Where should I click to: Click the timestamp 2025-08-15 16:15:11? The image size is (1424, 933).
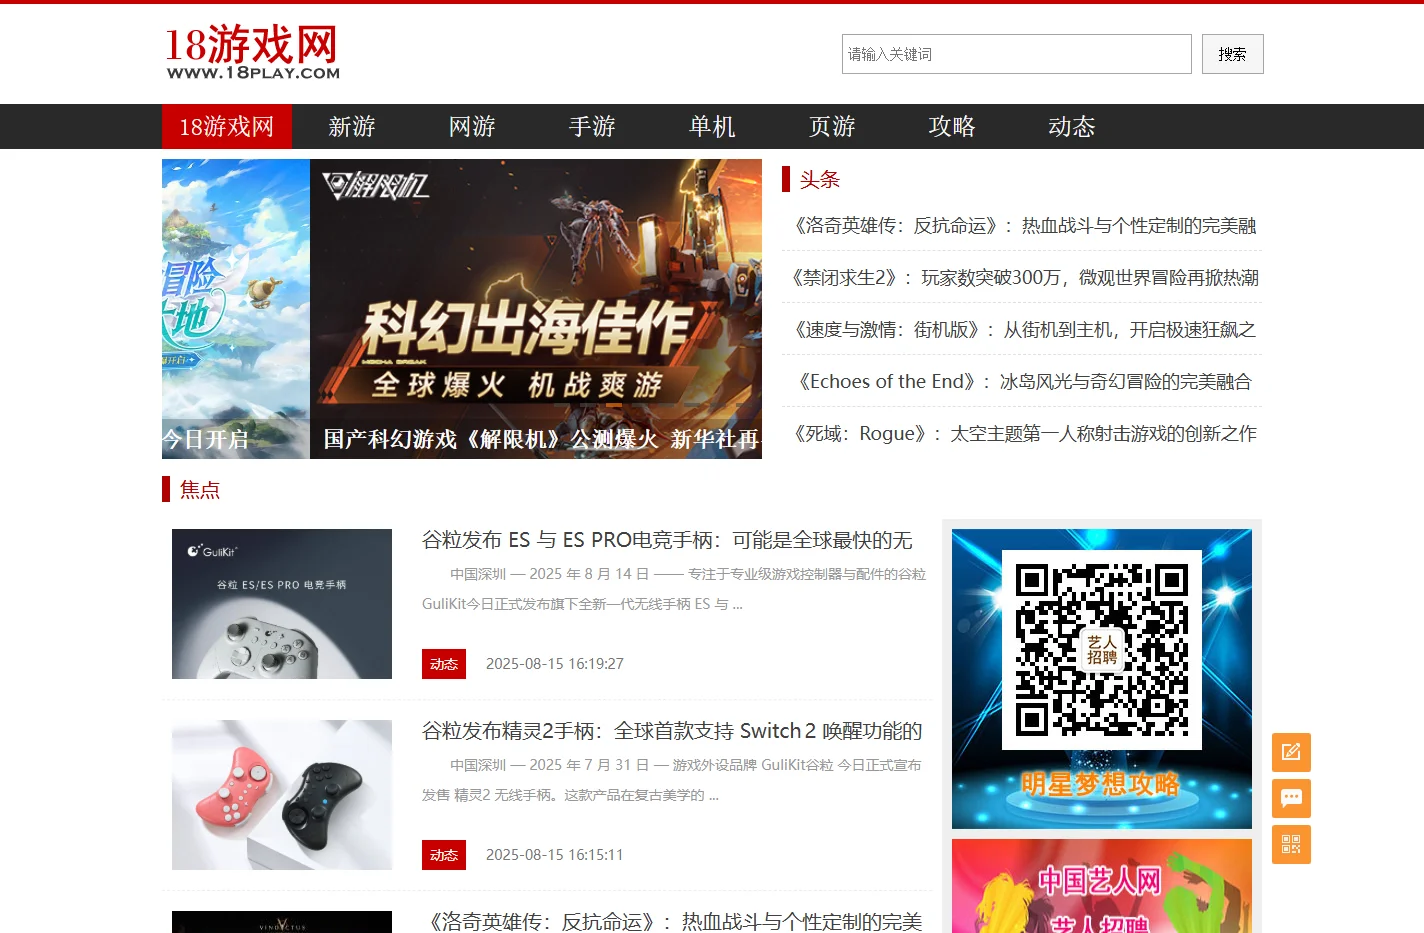coord(555,855)
